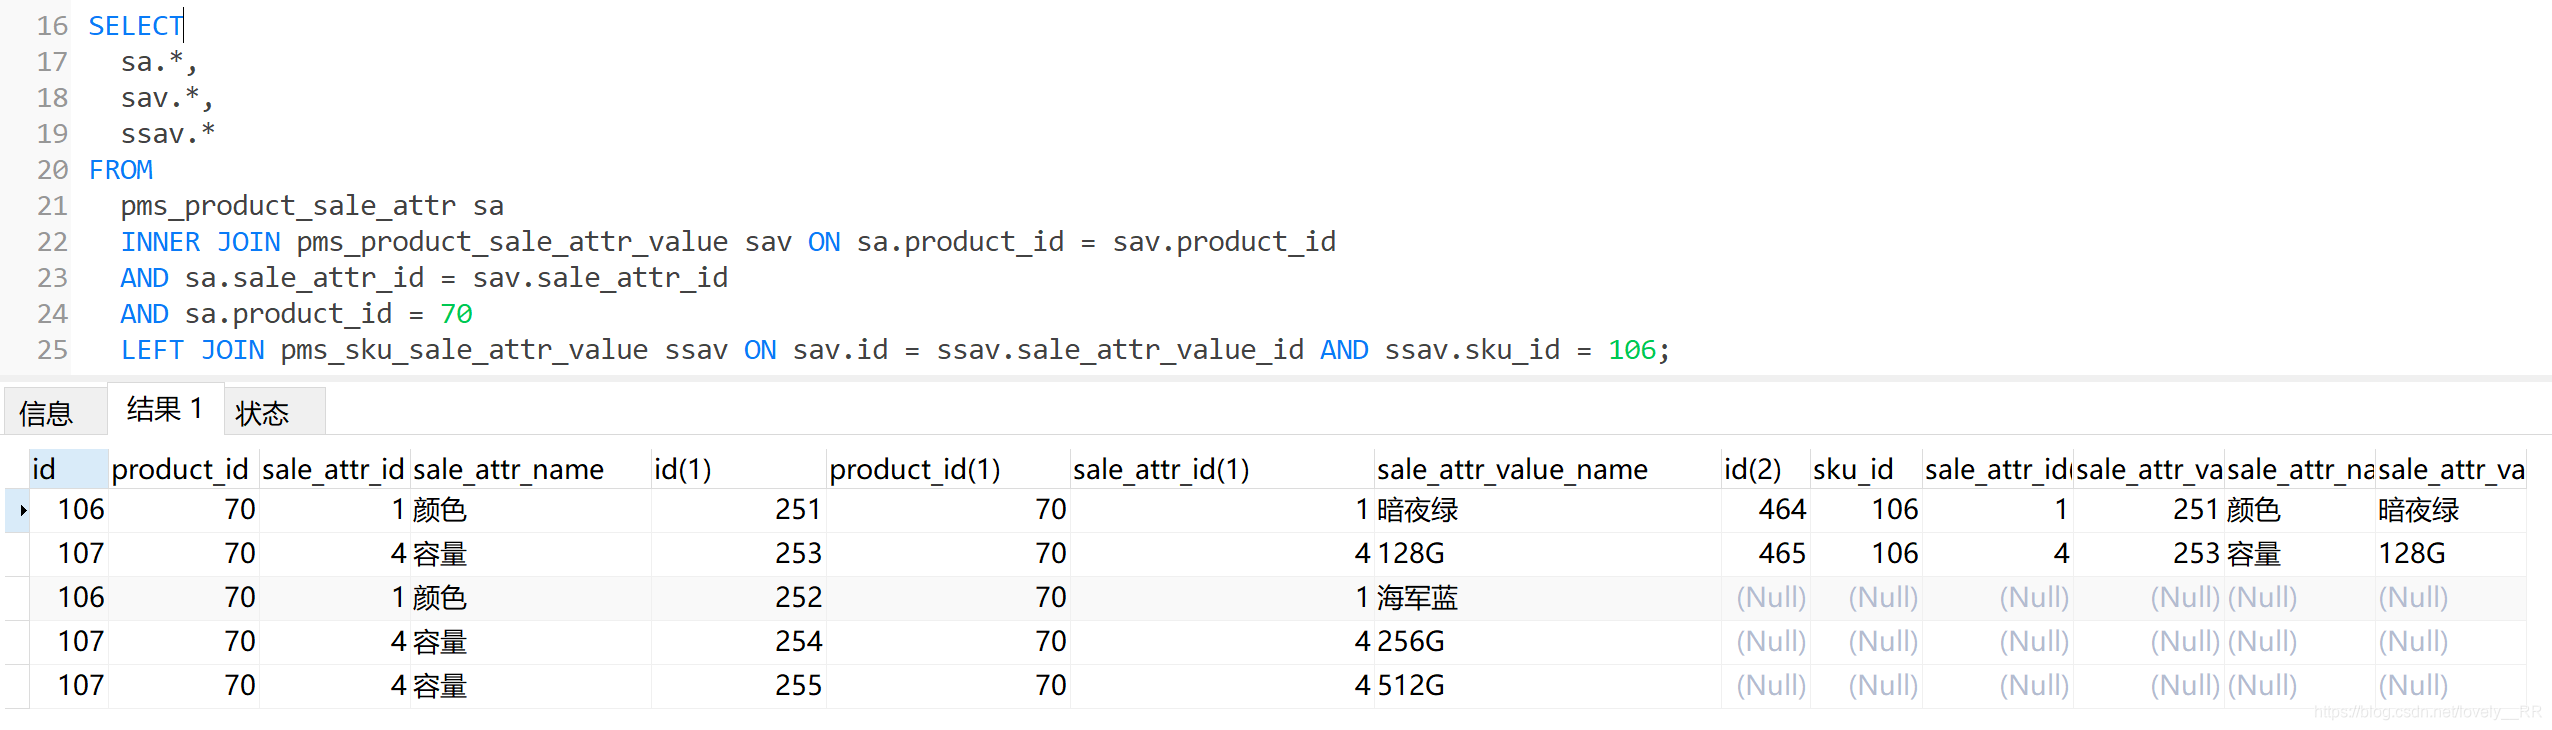Click the current-row arrow indicator
Viewport: 2552px width, 730px height.
[x=22, y=510]
